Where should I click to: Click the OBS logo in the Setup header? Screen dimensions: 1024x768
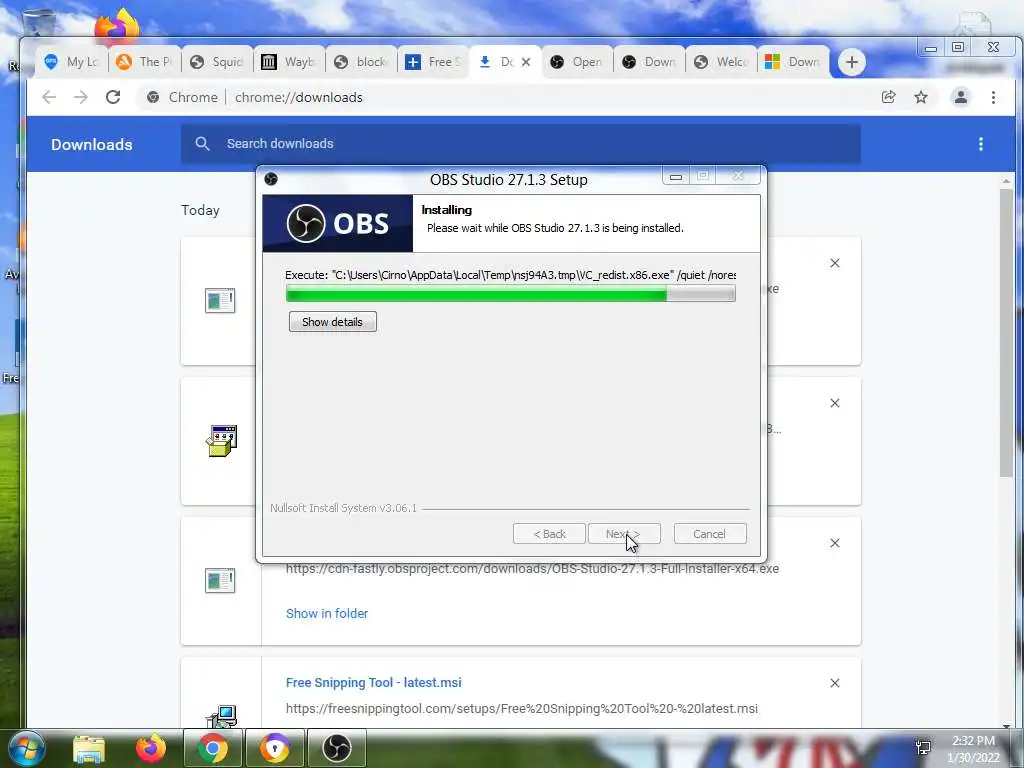[338, 223]
